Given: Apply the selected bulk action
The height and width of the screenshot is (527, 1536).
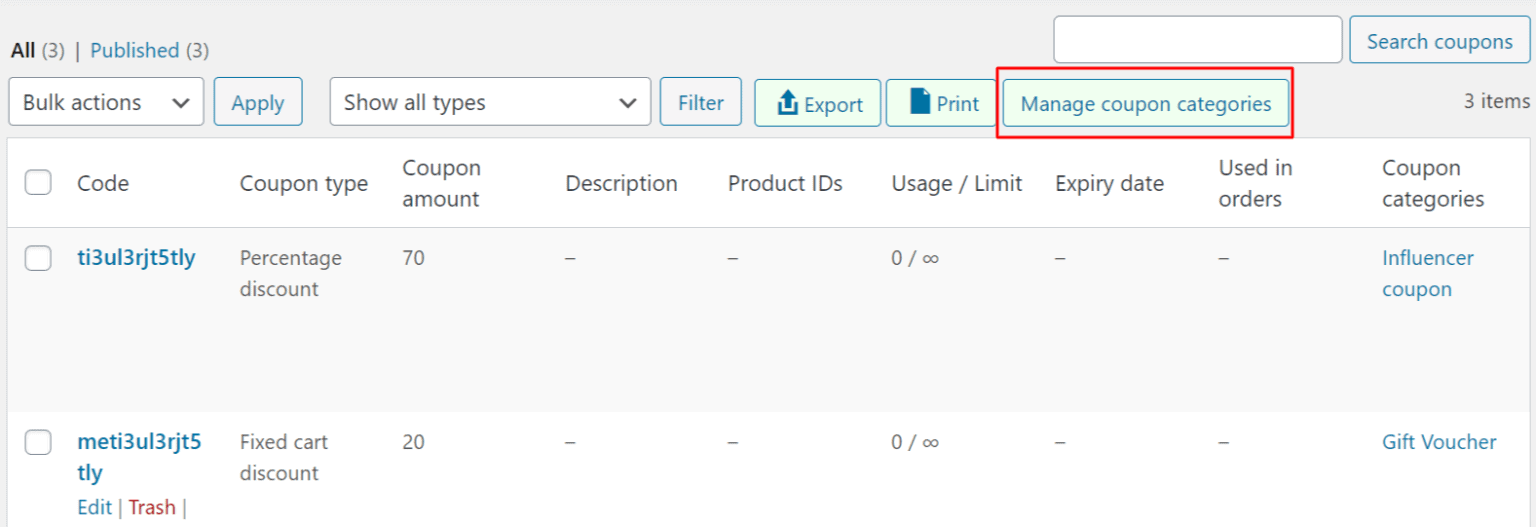Looking at the screenshot, I should (258, 102).
